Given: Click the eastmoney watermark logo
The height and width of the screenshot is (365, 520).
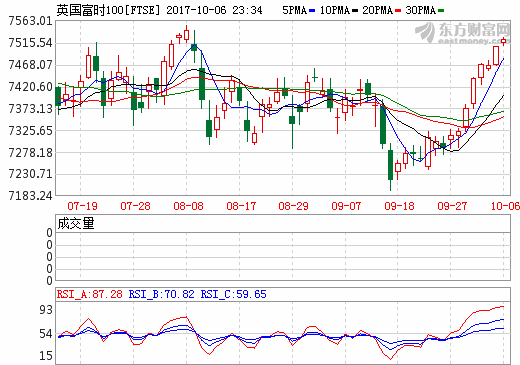Looking at the screenshot, I should click(x=462, y=33).
